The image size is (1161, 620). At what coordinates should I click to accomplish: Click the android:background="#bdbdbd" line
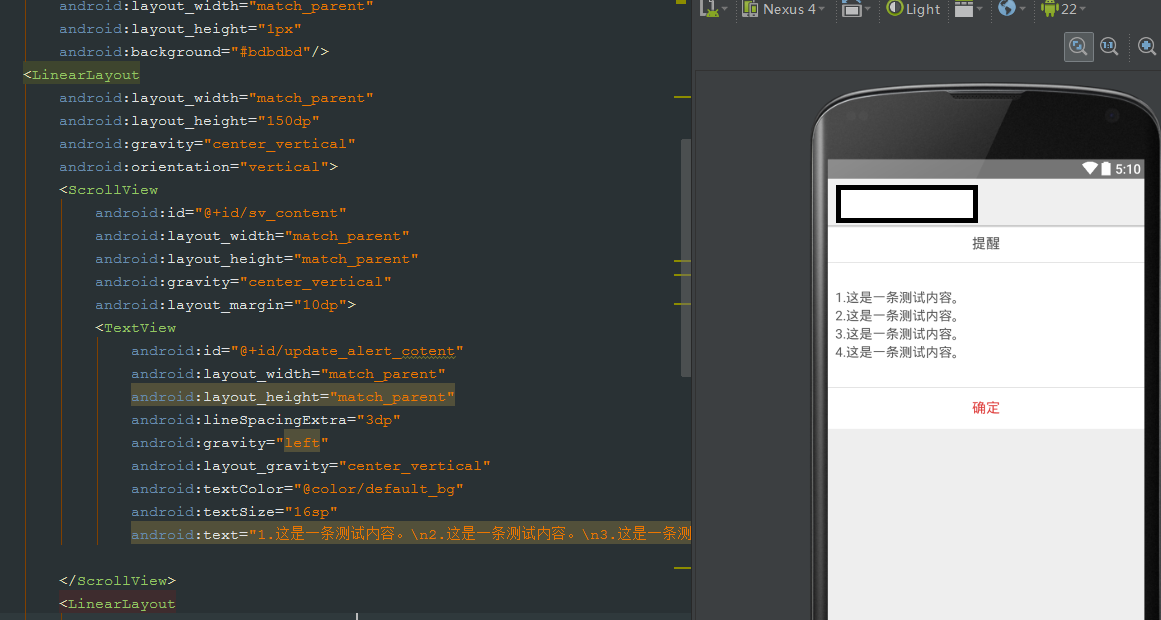pos(194,52)
